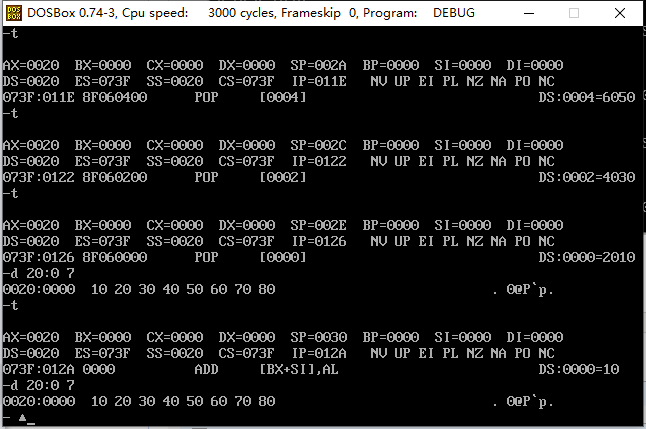The width and height of the screenshot is (646, 429).
Task: Click the instruction pointer 'IP=0126'
Action: coord(319,241)
